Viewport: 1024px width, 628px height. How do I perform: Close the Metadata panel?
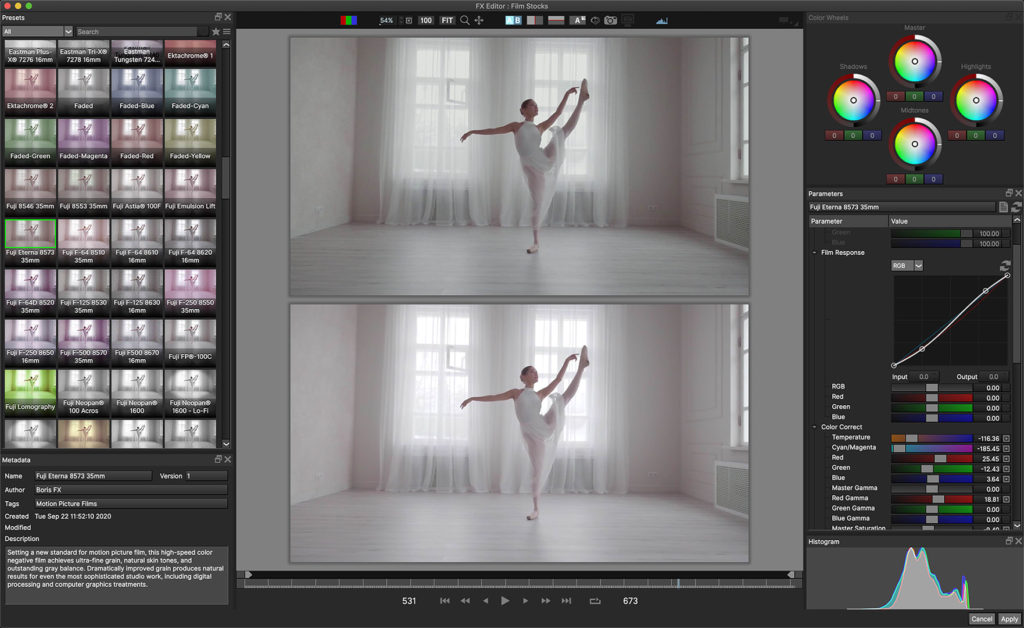point(228,460)
